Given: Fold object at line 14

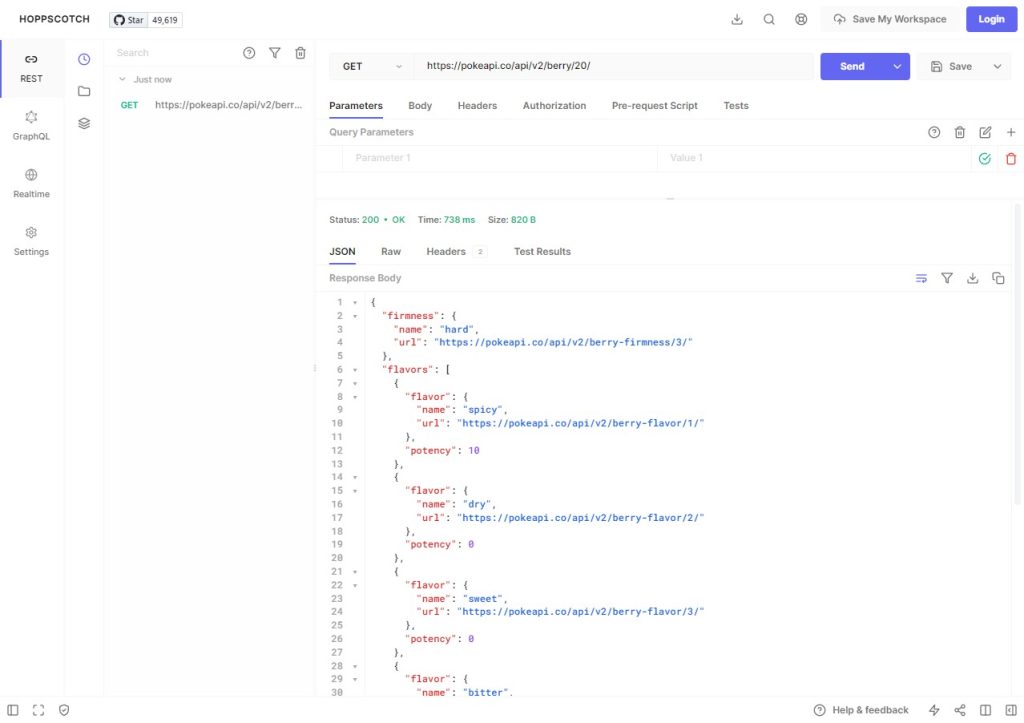Looking at the screenshot, I should 355,477.
